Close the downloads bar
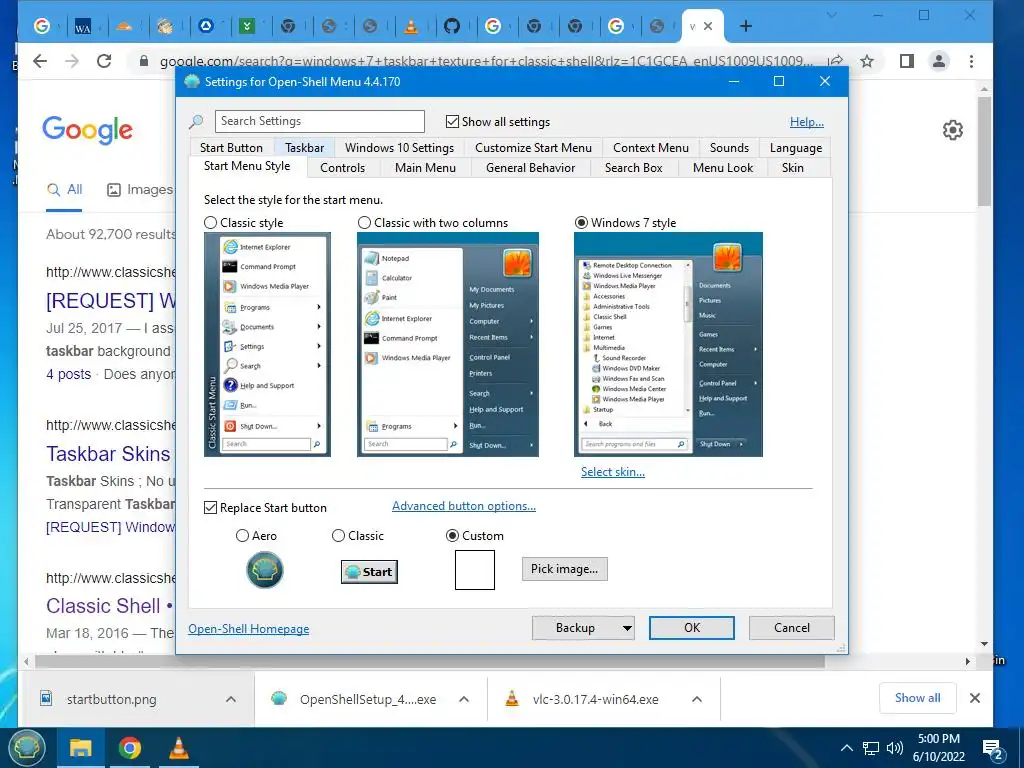 (975, 698)
